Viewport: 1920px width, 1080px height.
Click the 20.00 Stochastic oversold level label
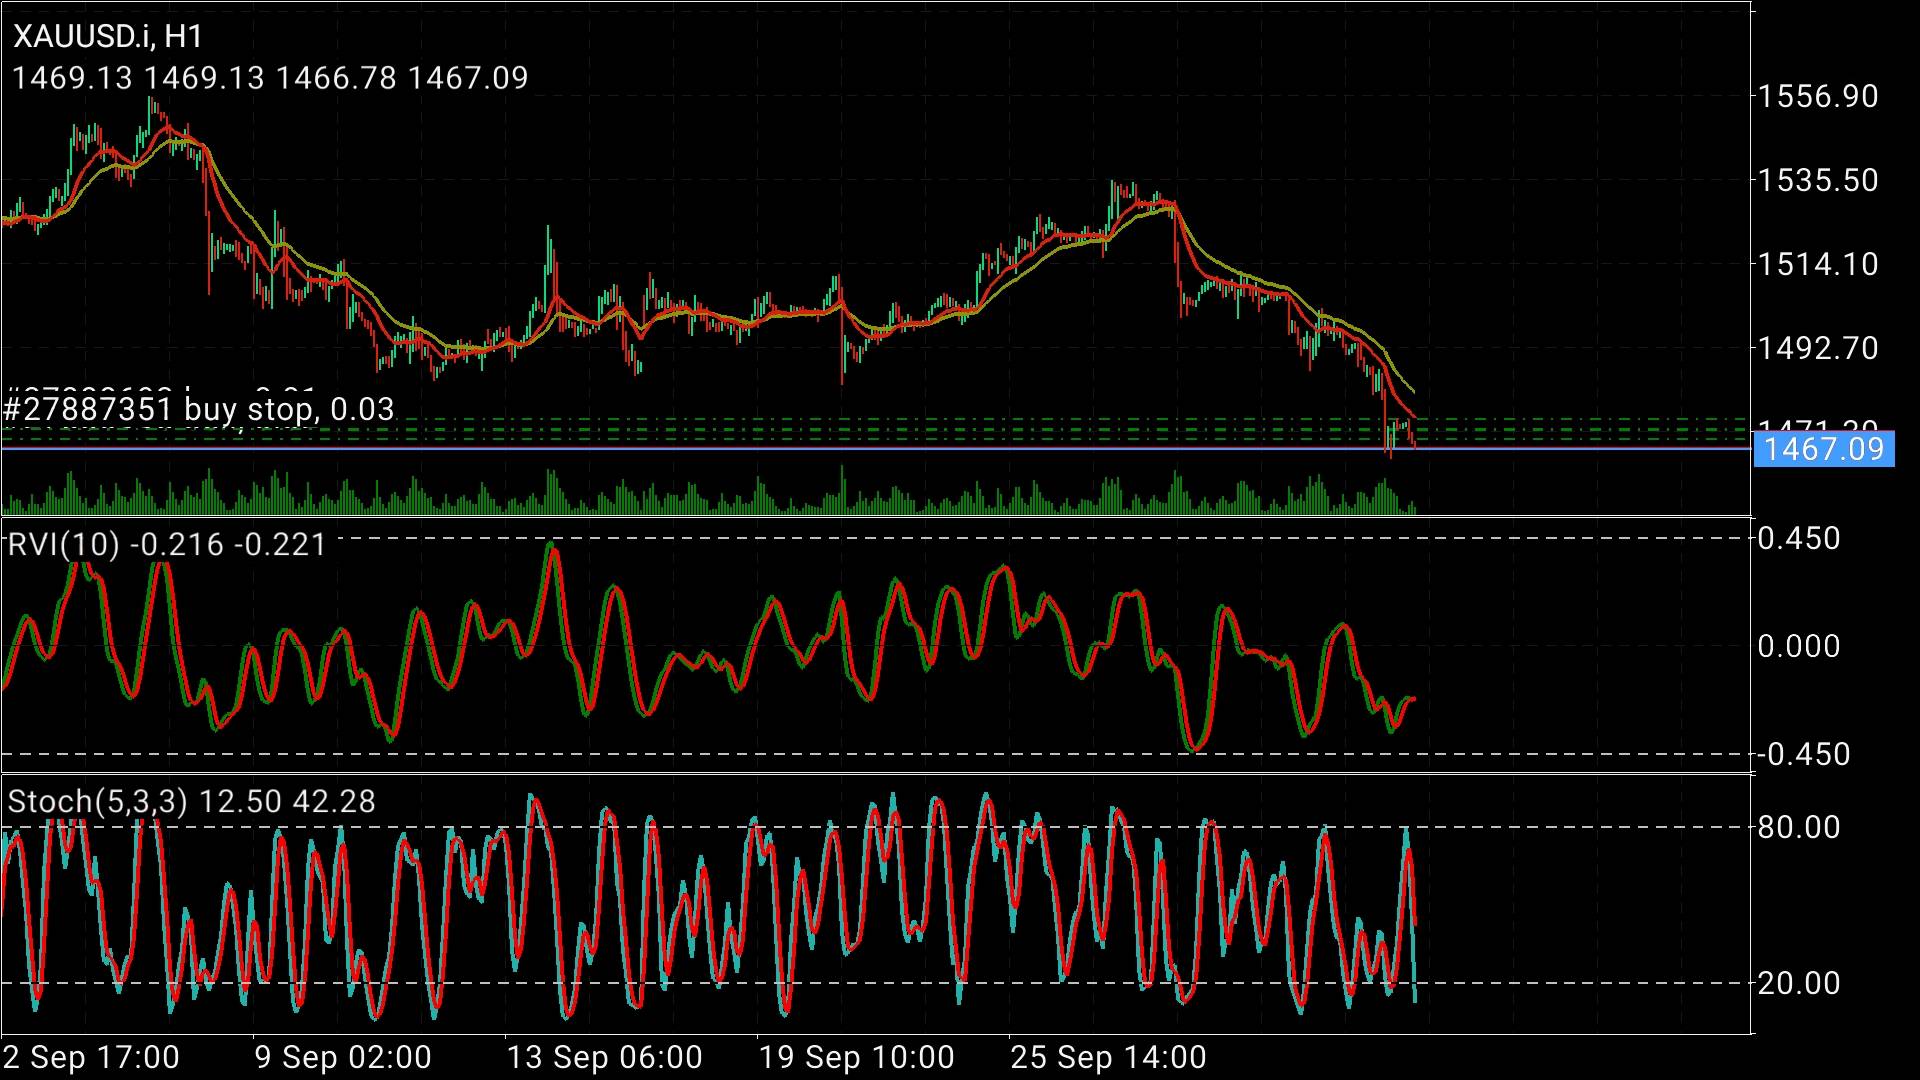click(x=1799, y=984)
